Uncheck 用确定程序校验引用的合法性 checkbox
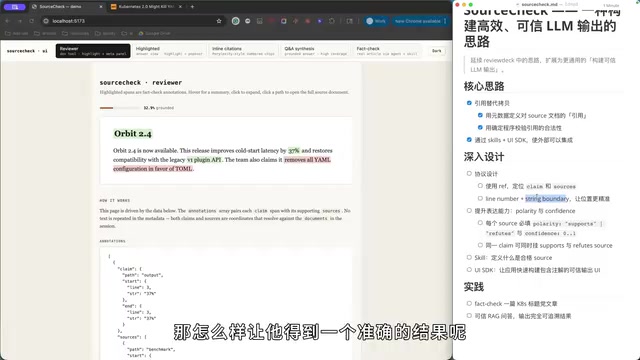The image size is (640, 360). coord(480,127)
